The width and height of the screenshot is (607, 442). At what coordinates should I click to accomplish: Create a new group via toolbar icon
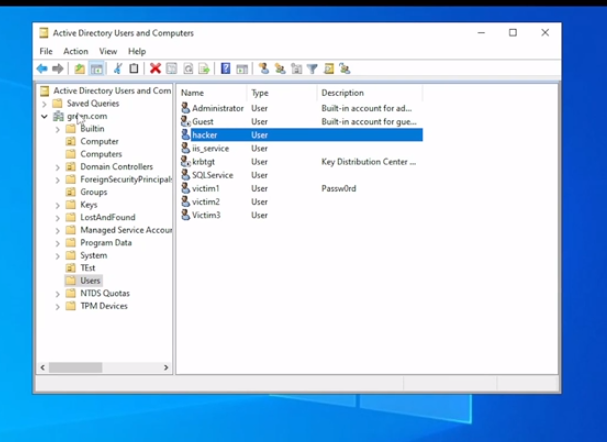click(280, 69)
